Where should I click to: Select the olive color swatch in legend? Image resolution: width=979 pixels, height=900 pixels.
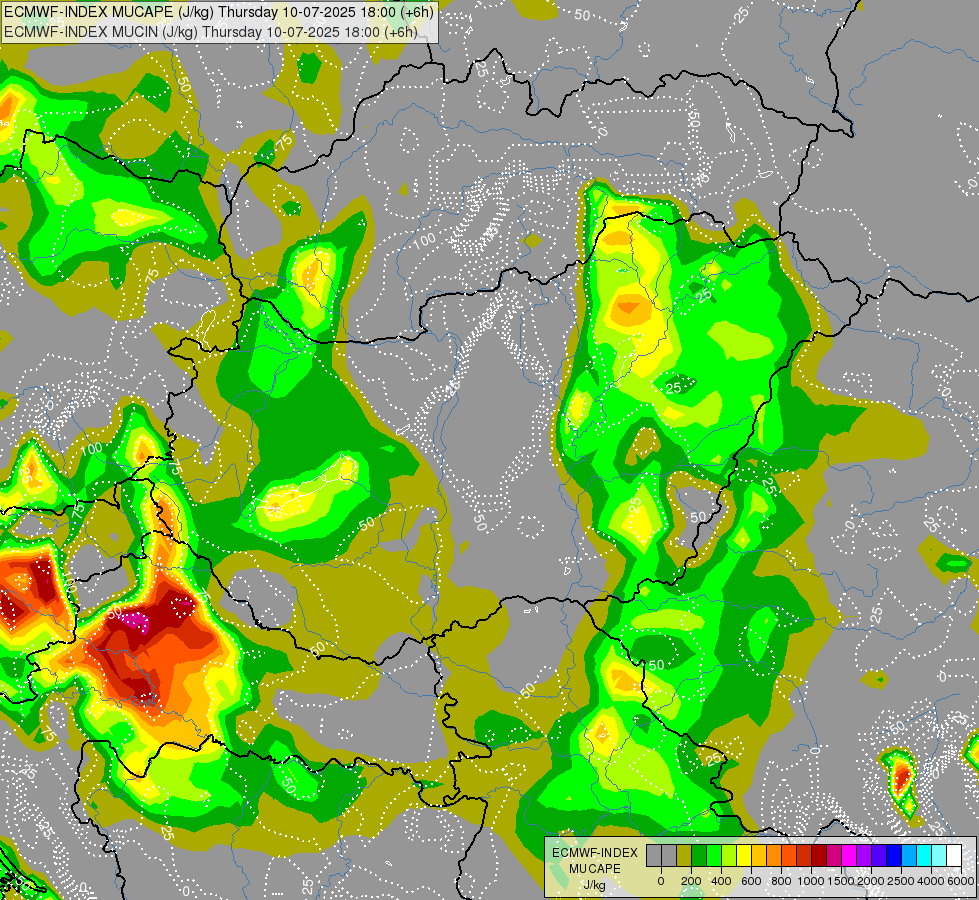pyautogui.click(x=684, y=856)
